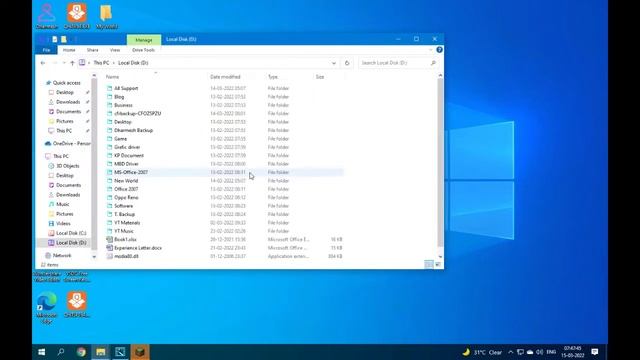Switch to Details view layout icon
The width and height of the screenshot is (640, 360).
429,264
